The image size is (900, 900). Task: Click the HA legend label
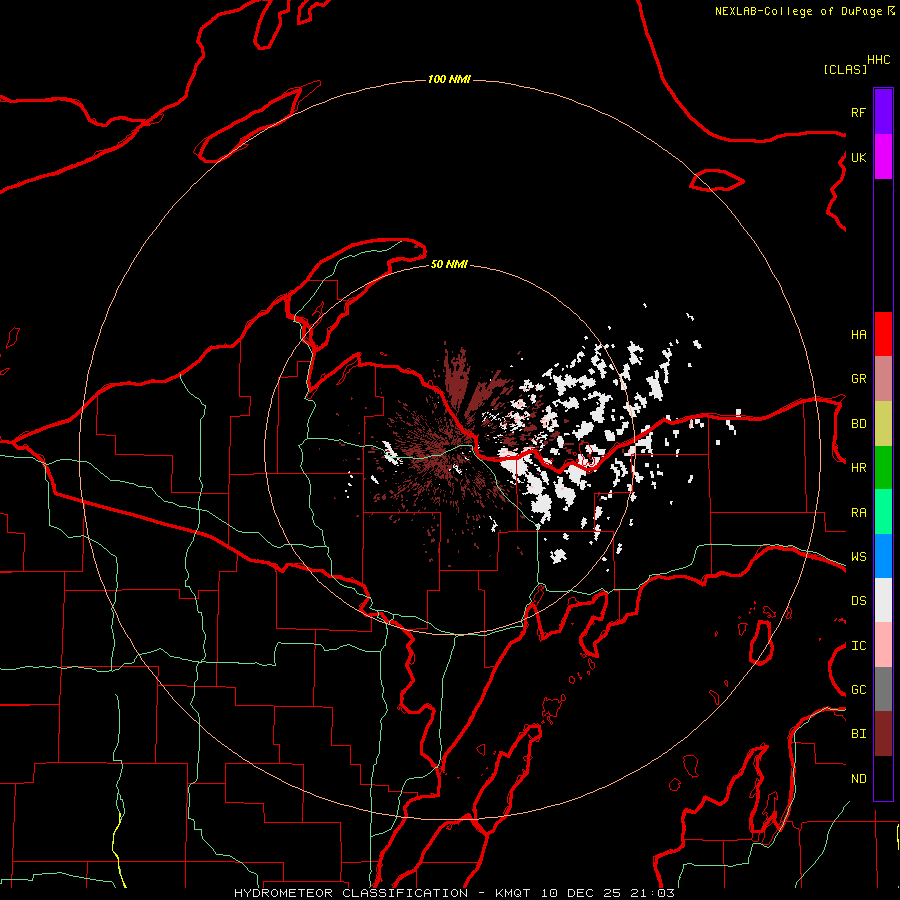858,334
